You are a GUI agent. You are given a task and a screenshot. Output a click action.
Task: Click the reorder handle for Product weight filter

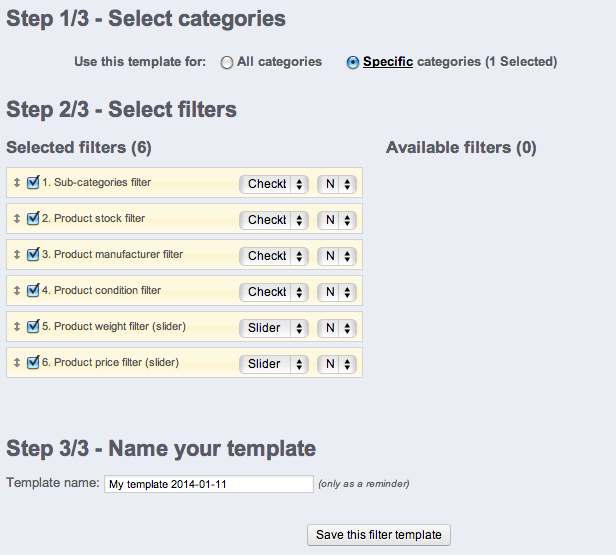click(x=16, y=326)
